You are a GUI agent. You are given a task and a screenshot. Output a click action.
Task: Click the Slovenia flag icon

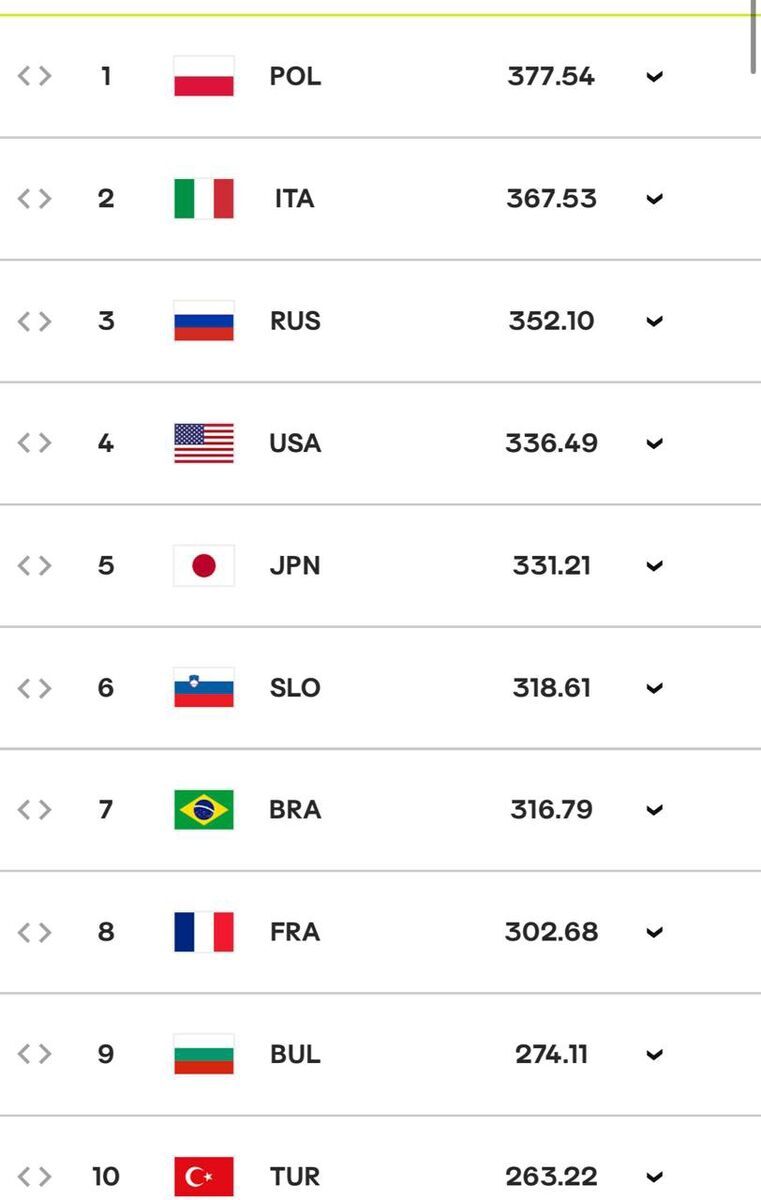pyautogui.click(x=204, y=687)
